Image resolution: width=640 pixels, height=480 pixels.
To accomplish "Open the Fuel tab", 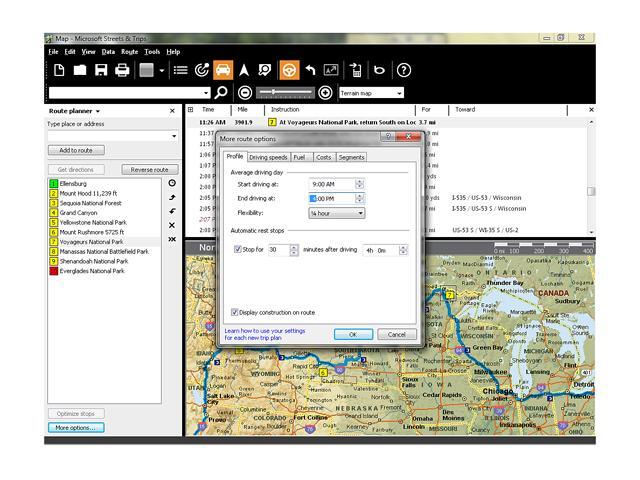I will (300, 157).
